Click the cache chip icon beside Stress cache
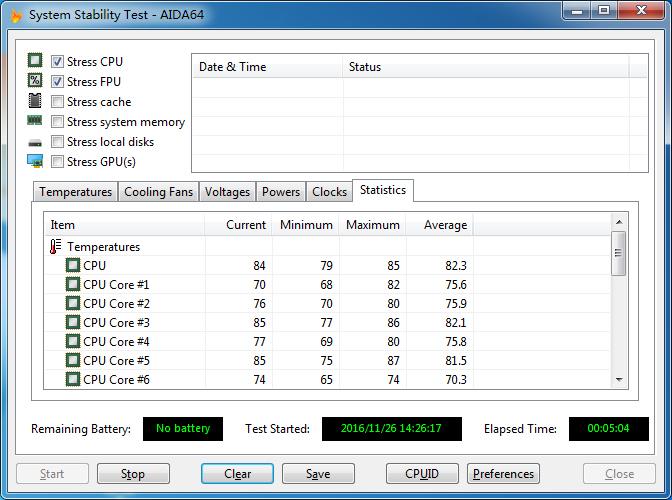 coord(35,102)
